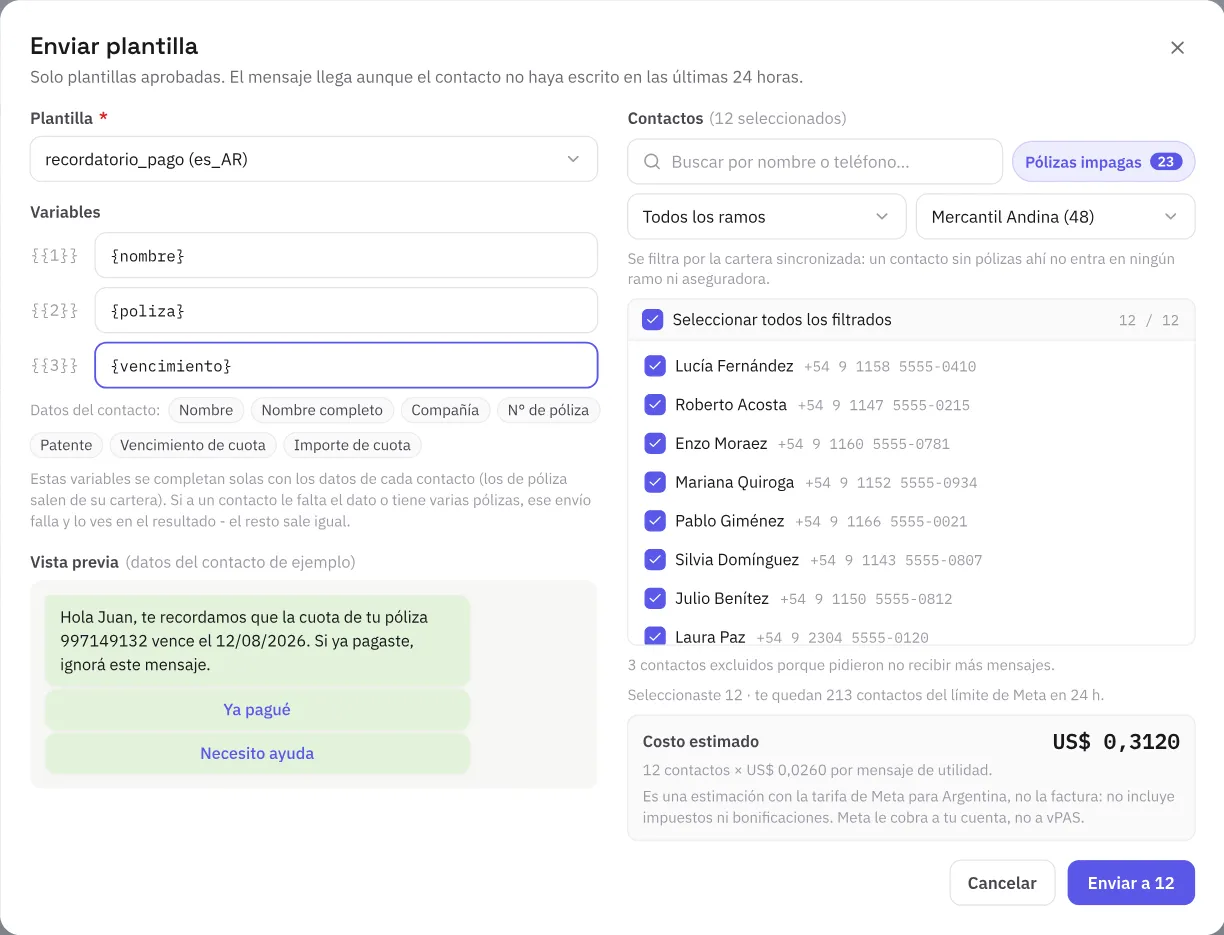Click the Costo estimado label

coord(701,742)
